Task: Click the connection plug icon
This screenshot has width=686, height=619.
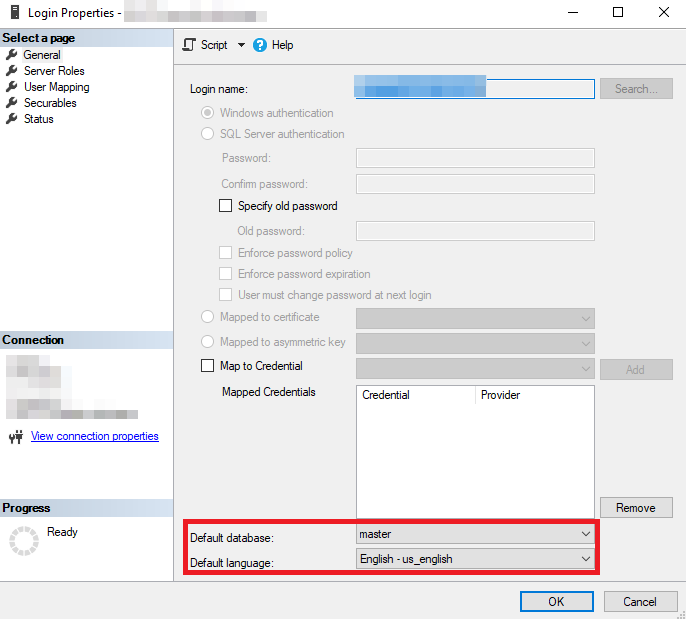Action: tap(16, 436)
